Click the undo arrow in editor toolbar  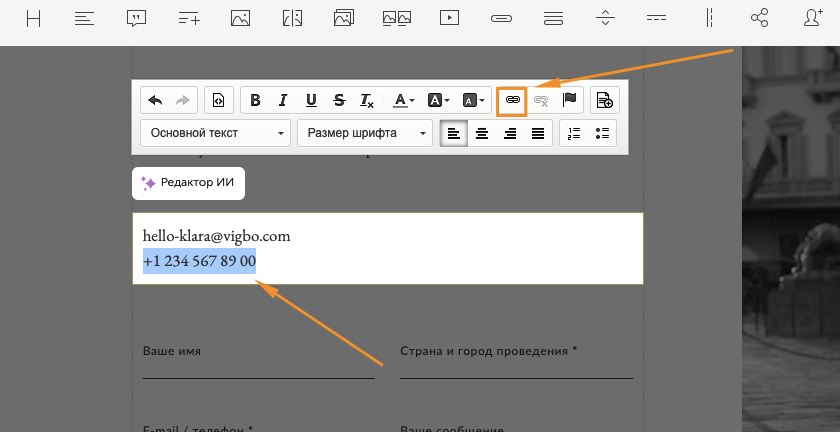point(155,100)
